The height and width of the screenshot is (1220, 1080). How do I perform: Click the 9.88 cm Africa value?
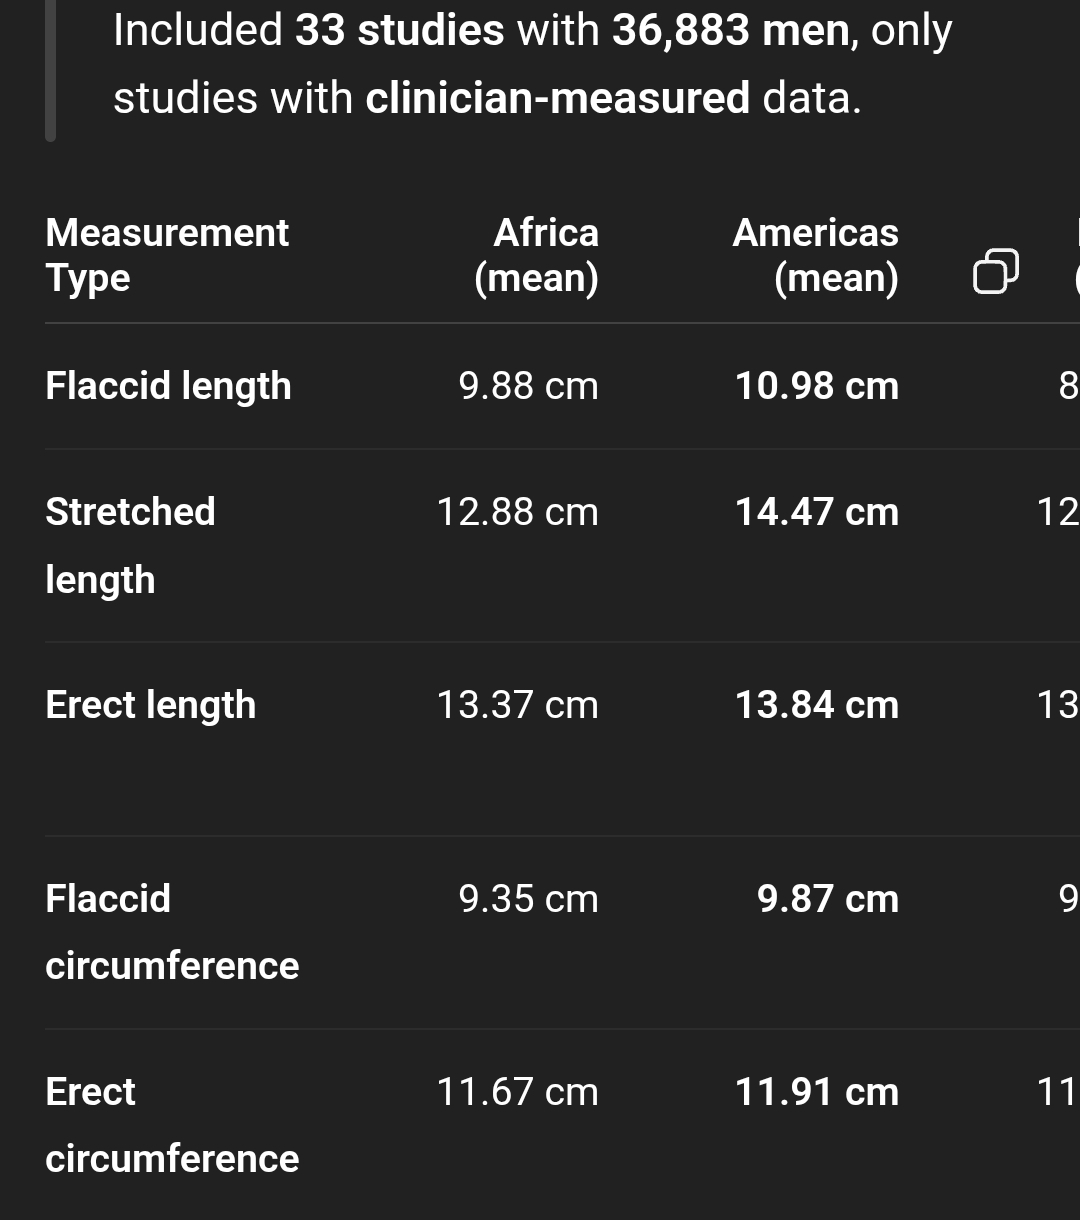point(528,386)
